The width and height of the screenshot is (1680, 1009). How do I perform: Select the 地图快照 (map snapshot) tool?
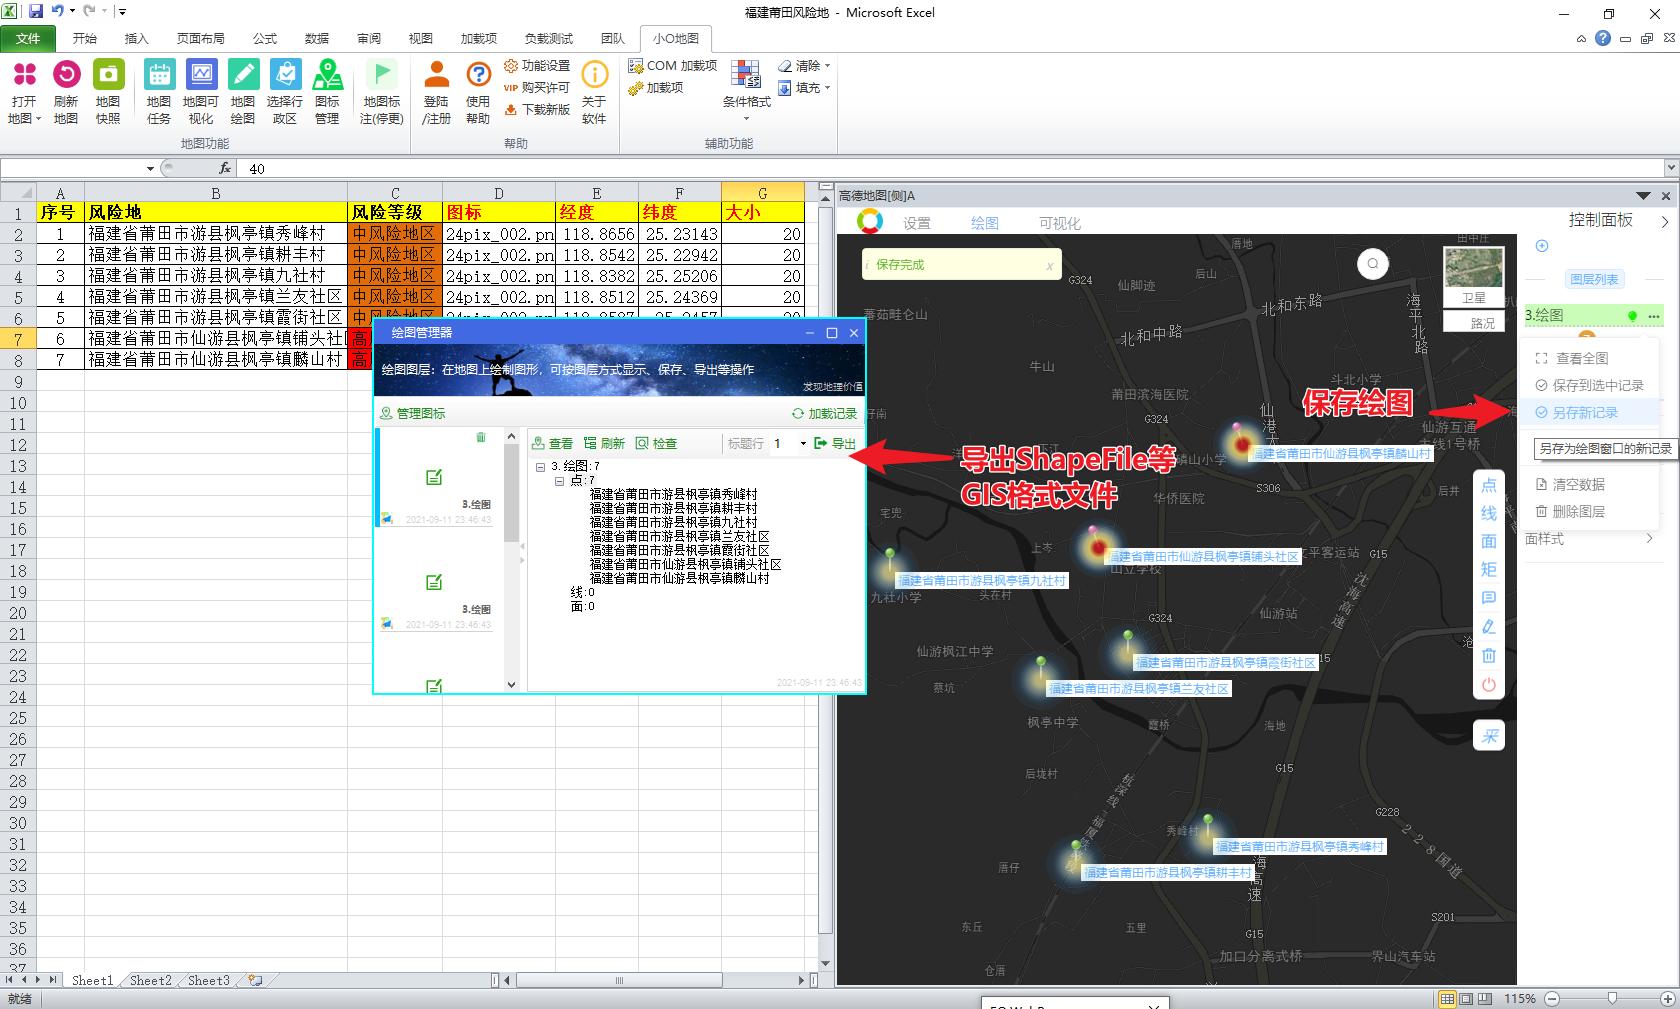[x=108, y=90]
